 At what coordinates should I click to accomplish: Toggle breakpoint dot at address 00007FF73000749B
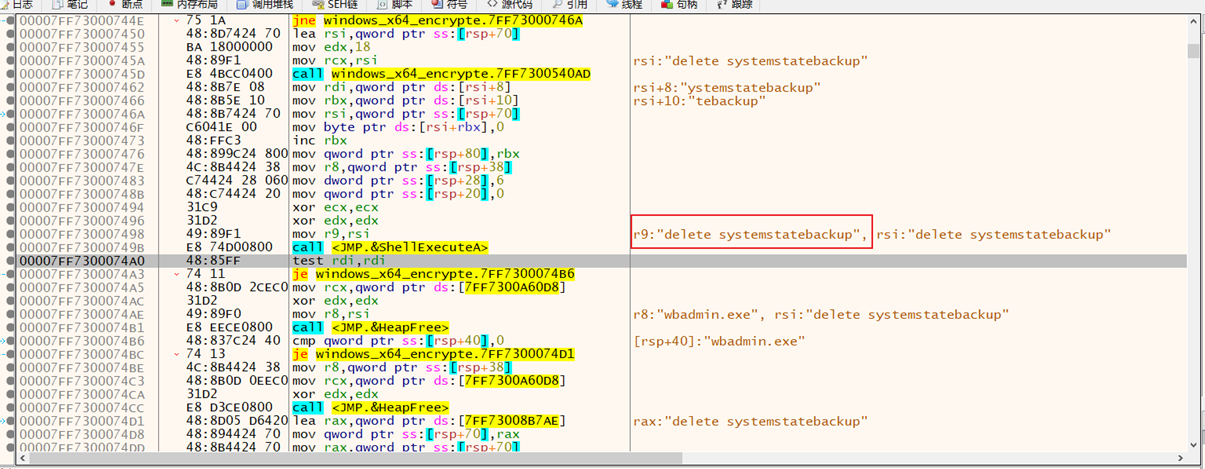tap(10, 247)
